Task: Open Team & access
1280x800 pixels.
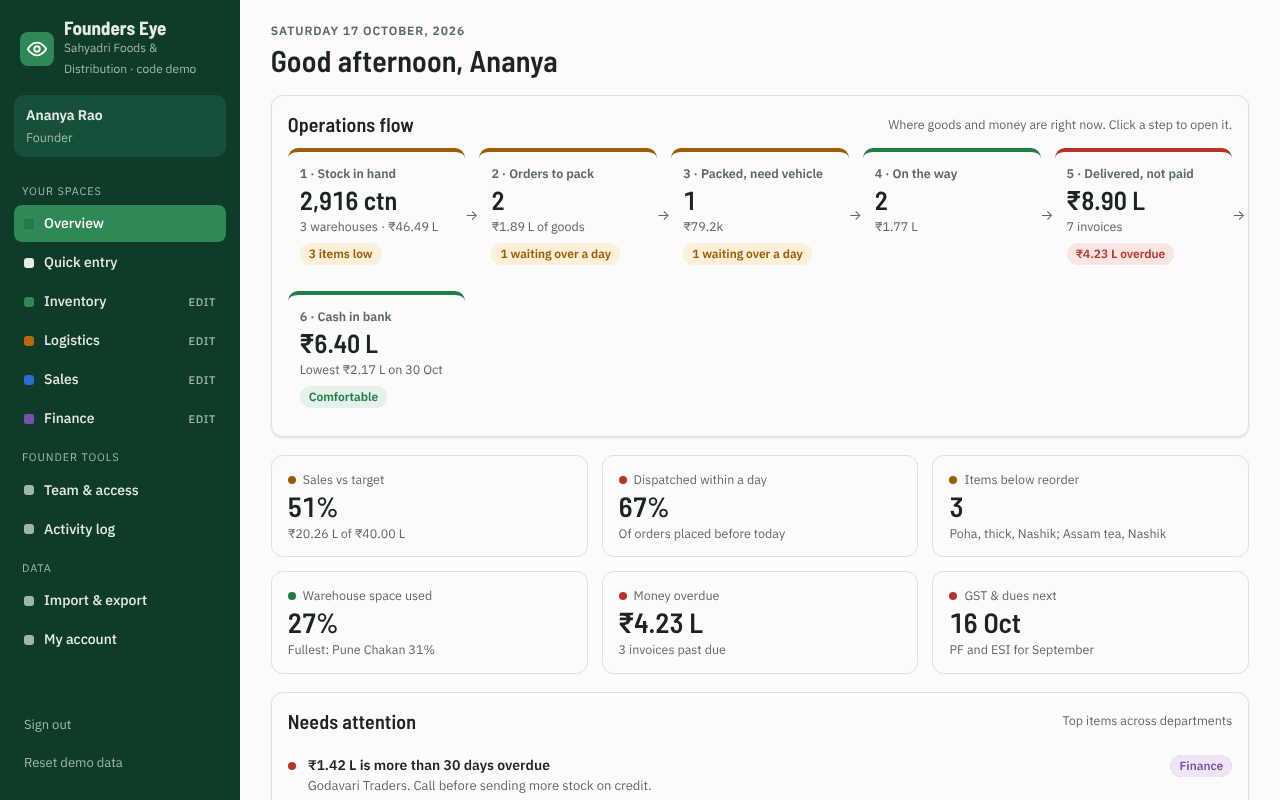Action: [x=120, y=490]
